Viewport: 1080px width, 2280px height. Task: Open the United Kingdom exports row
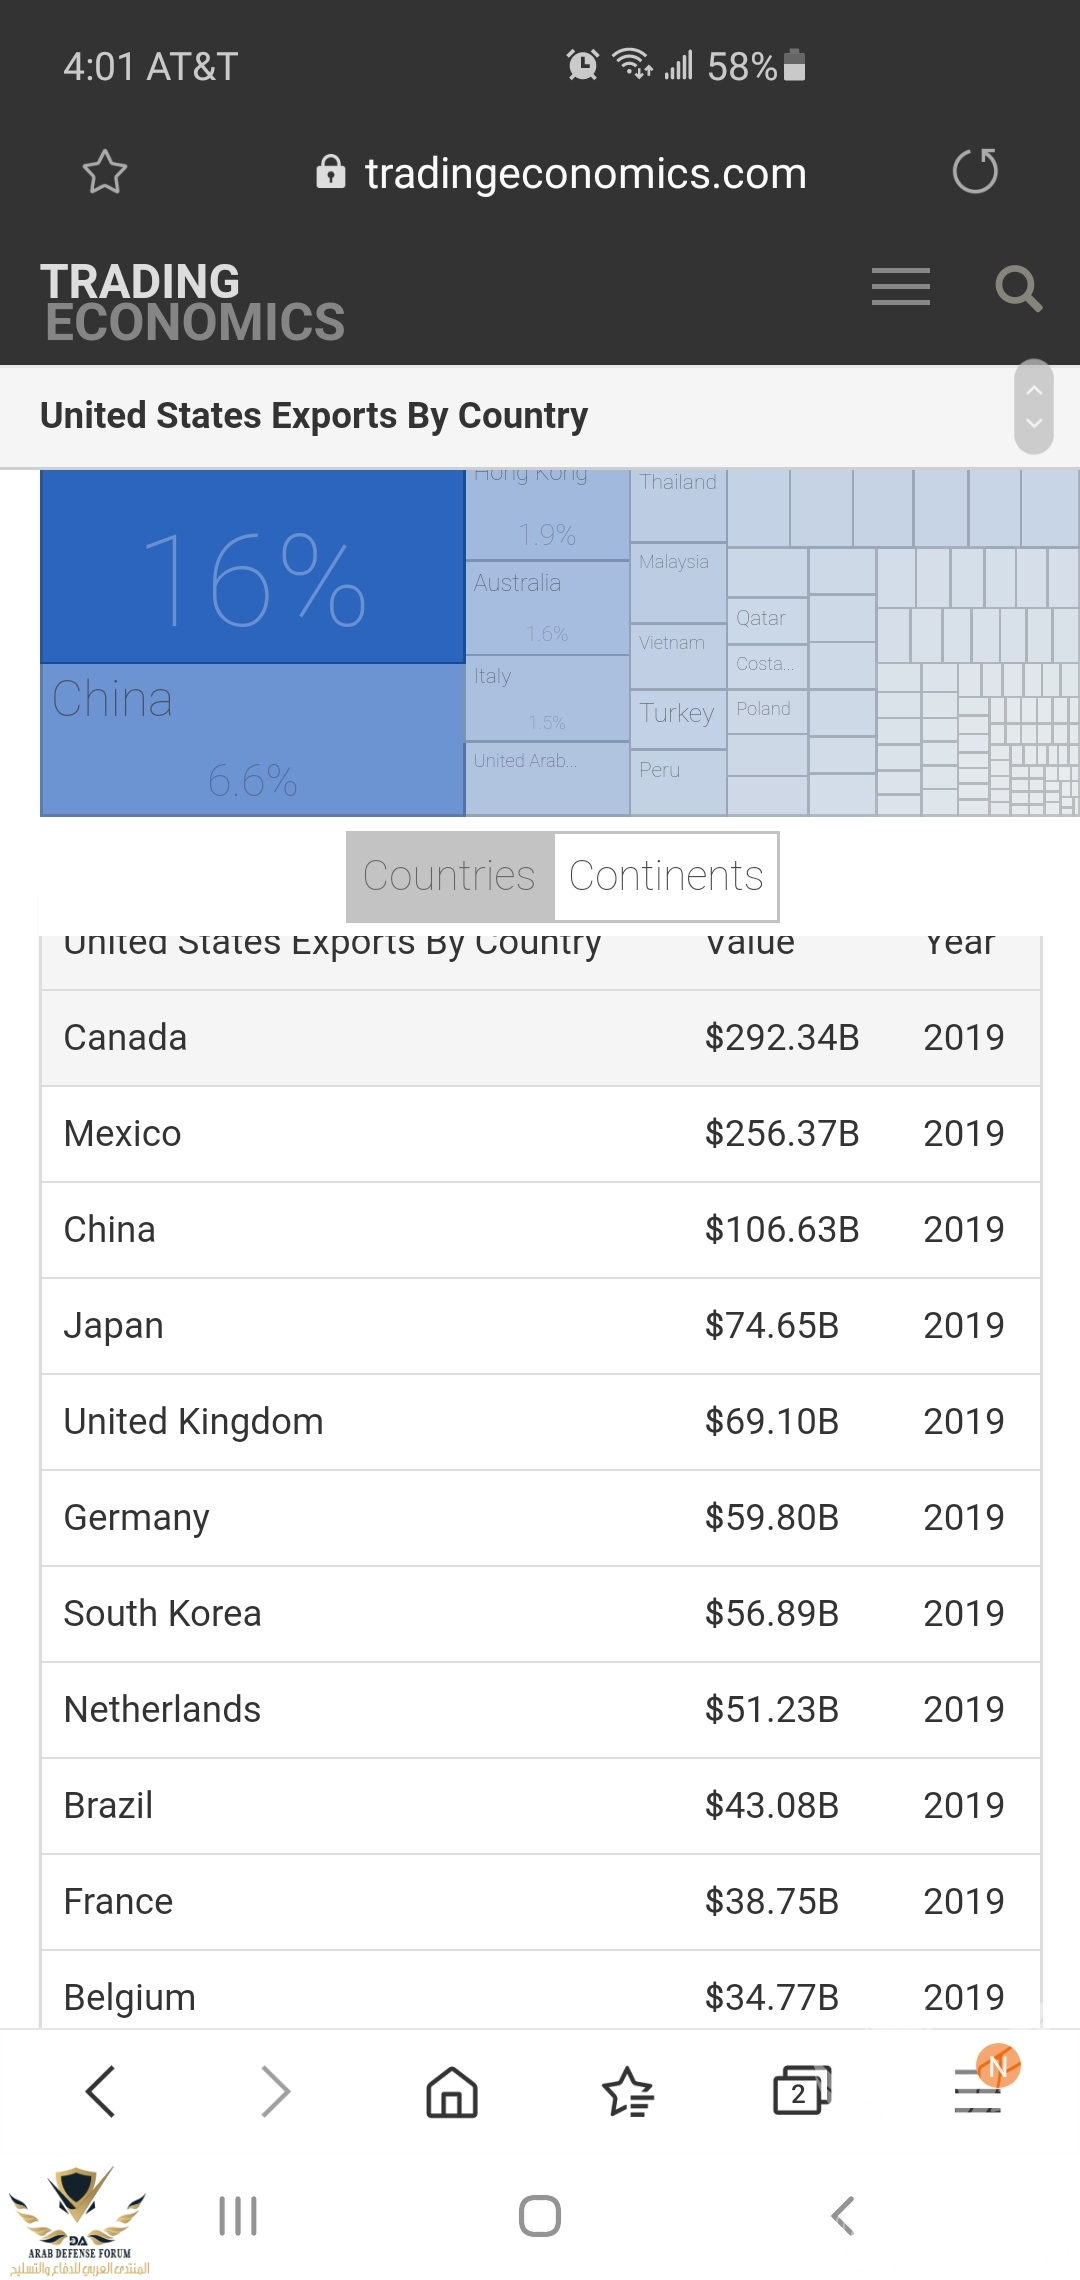click(x=193, y=1422)
